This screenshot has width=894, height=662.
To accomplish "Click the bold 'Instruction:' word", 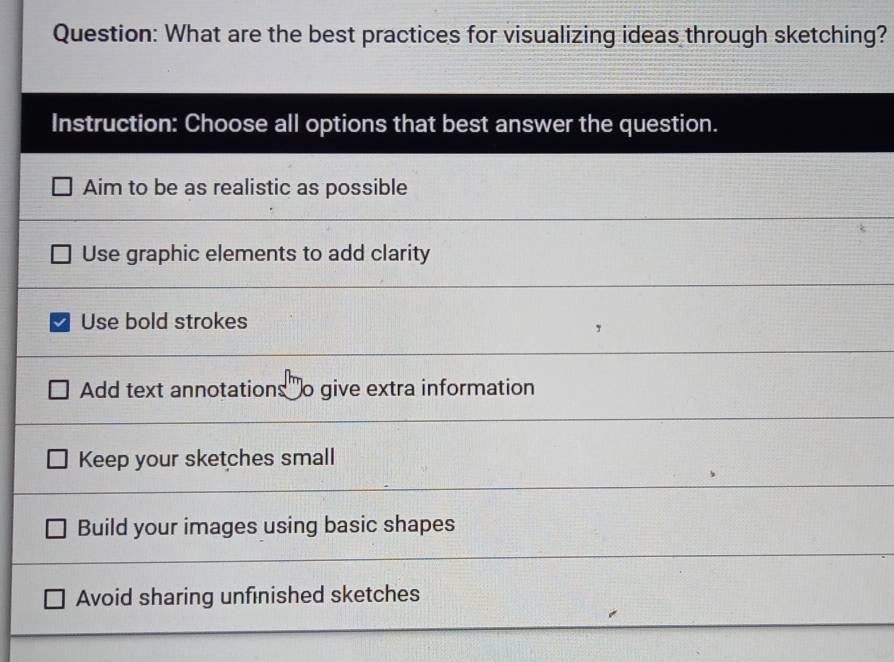I will tap(114, 125).
